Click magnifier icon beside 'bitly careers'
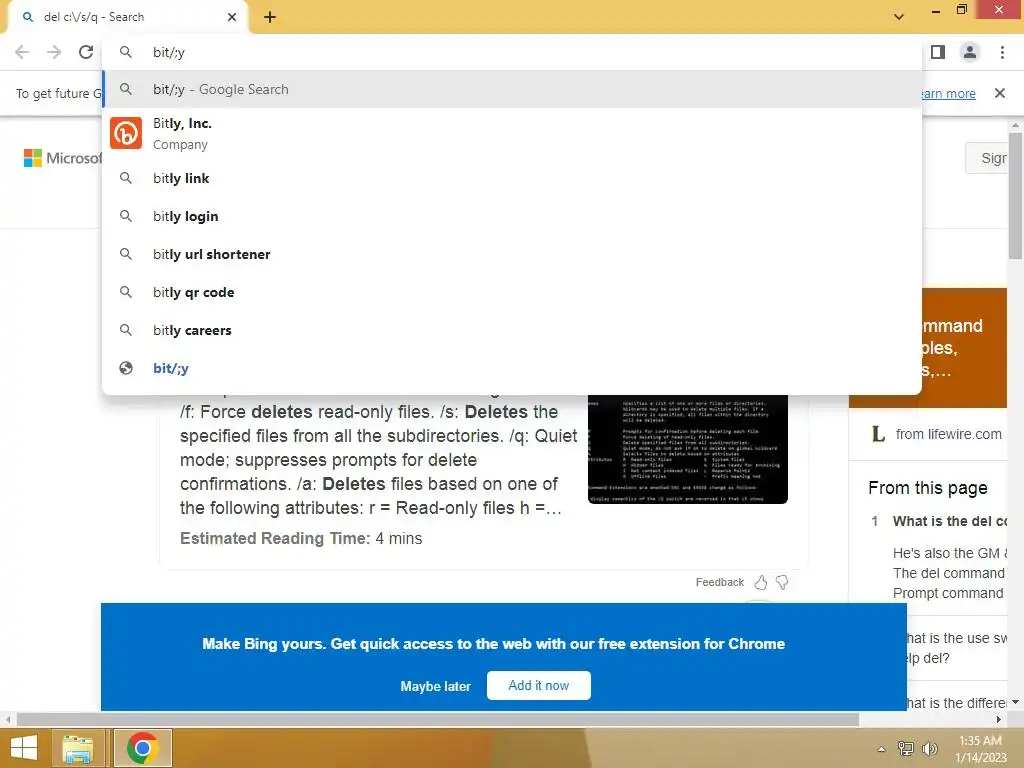 point(126,330)
